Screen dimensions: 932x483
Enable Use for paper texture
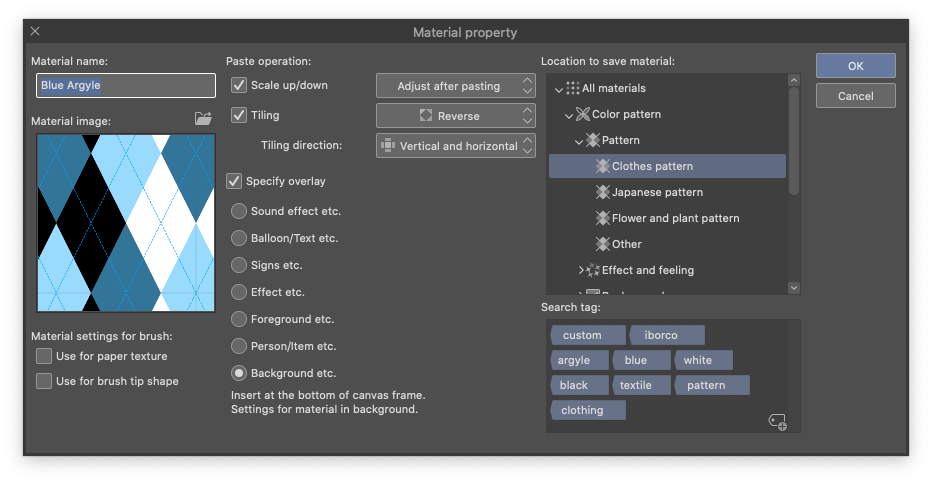click(x=44, y=356)
